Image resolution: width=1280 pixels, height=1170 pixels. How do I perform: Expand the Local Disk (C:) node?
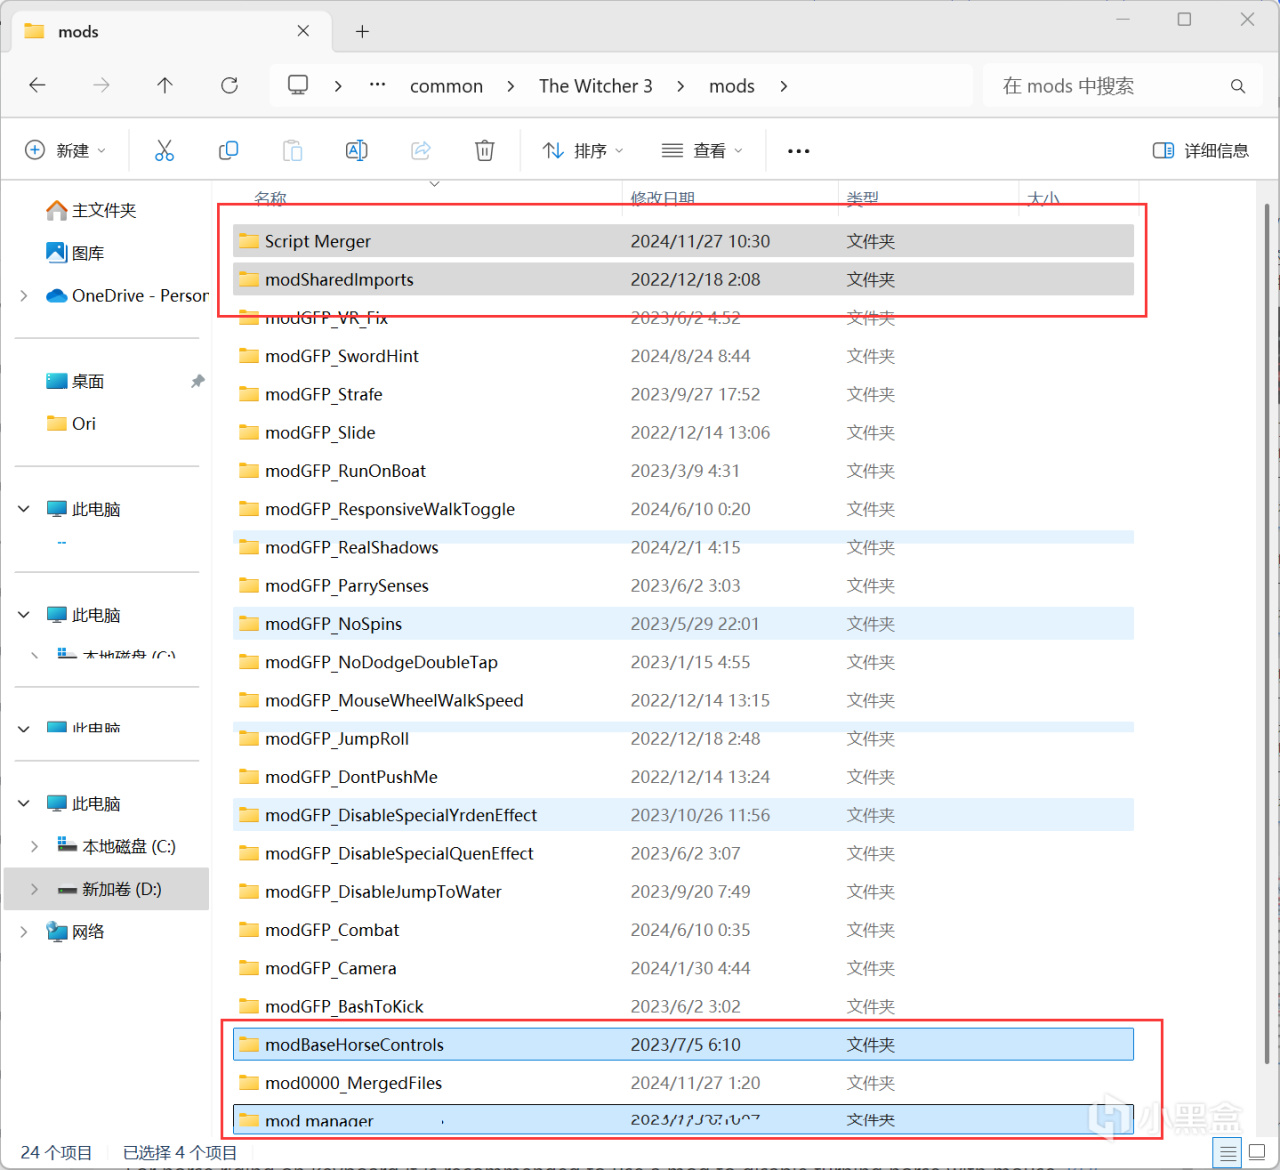(35, 847)
